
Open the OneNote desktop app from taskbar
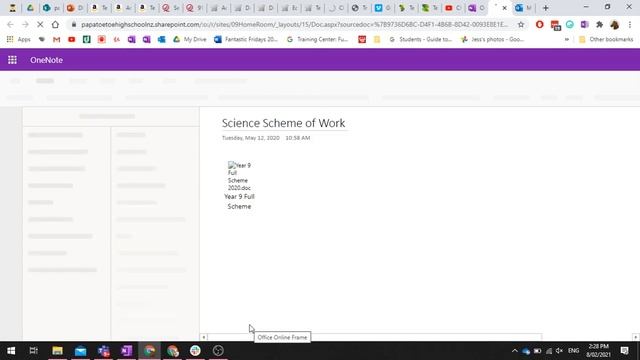pyautogui.click(x=127, y=351)
